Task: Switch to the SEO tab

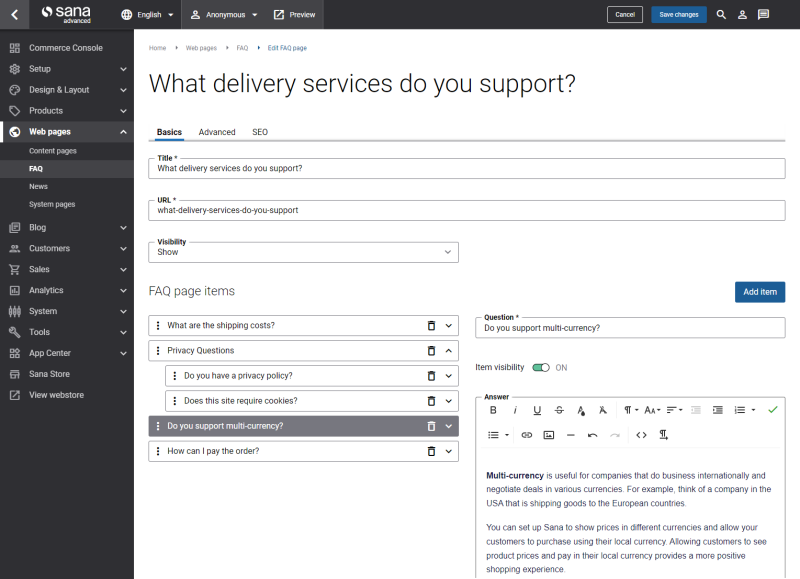Action: click(260, 132)
